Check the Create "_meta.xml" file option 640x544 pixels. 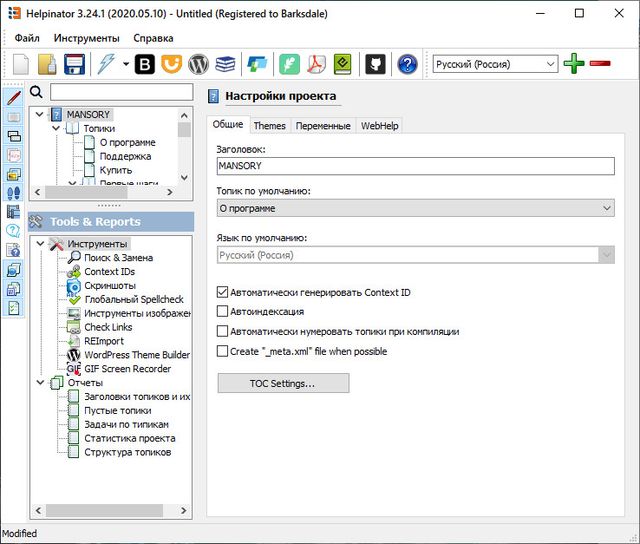(223, 351)
